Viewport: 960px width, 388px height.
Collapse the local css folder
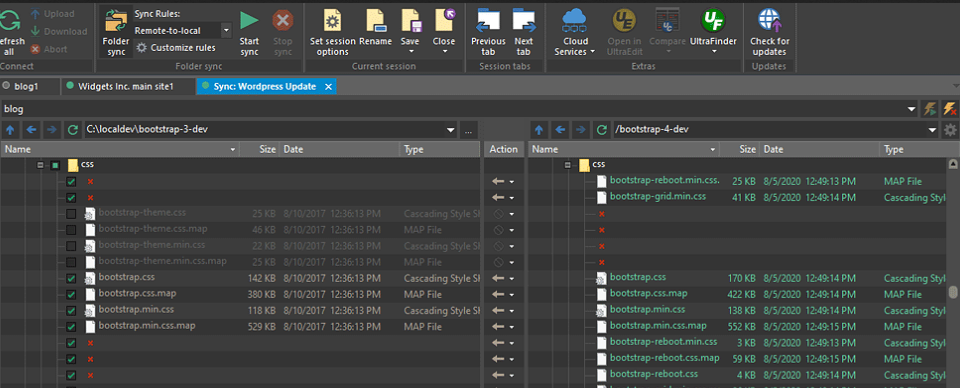point(40,165)
